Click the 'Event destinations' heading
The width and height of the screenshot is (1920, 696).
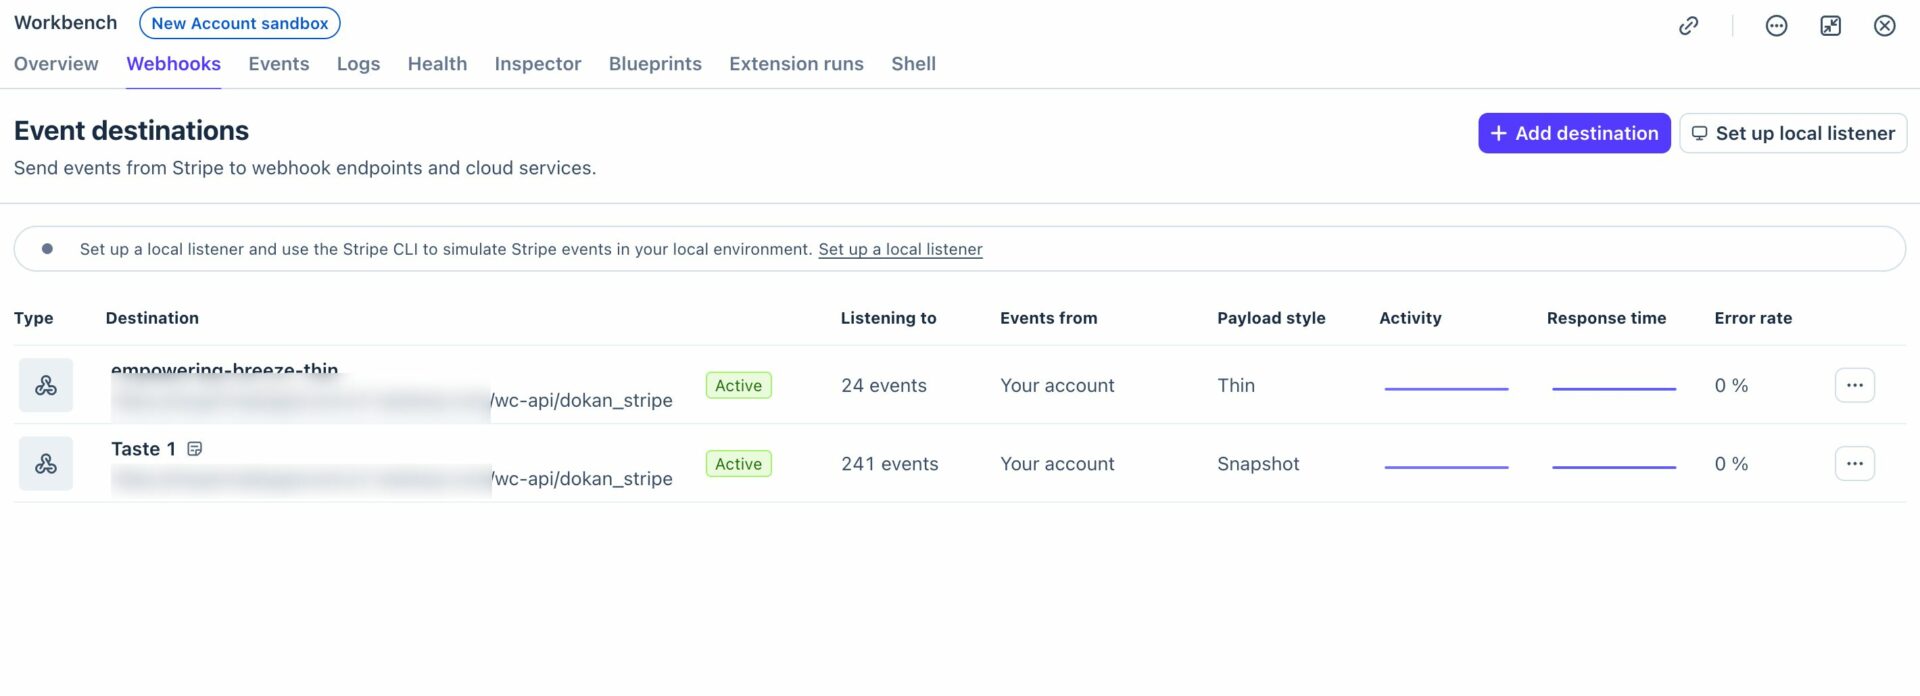(x=131, y=131)
